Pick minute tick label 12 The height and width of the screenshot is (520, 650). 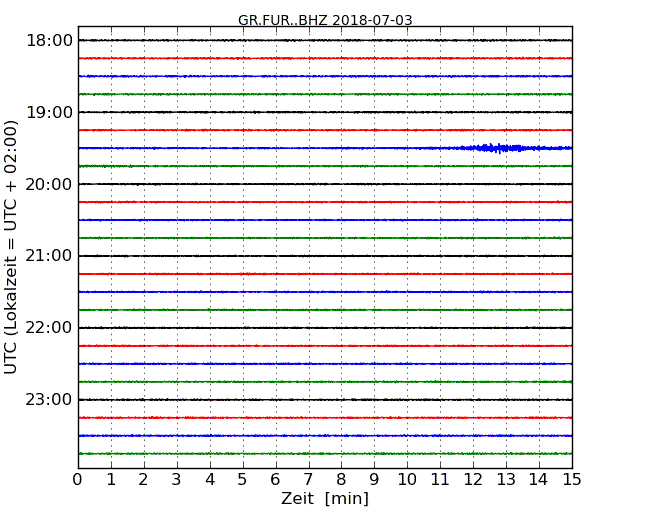pyautogui.click(x=473, y=479)
